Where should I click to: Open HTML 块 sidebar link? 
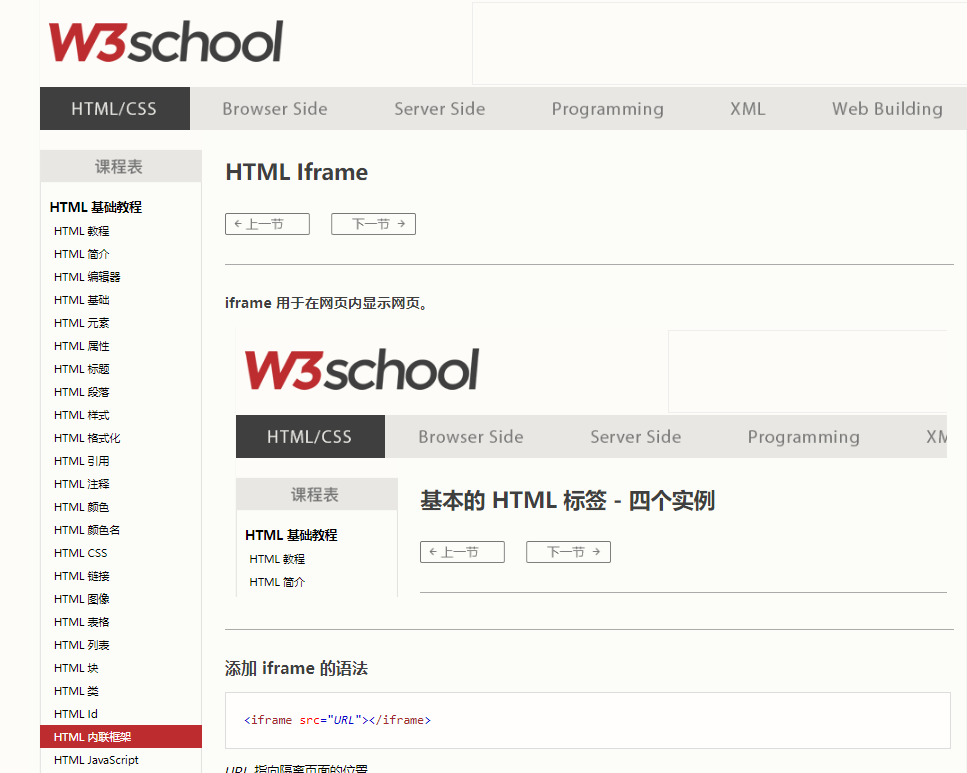(x=76, y=668)
